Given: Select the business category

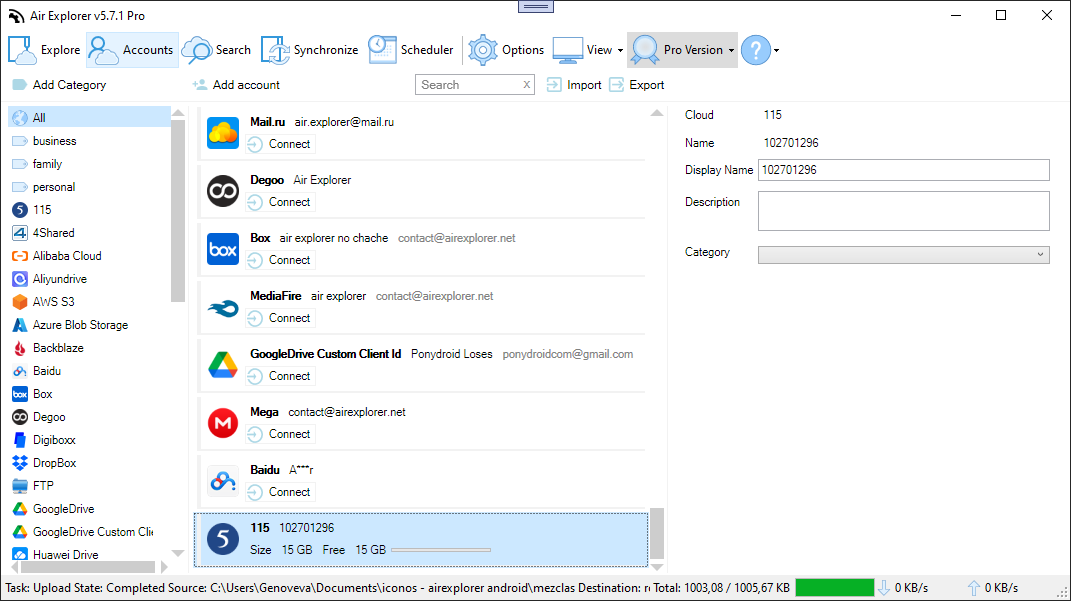Looking at the screenshot, I should (54, 141).
